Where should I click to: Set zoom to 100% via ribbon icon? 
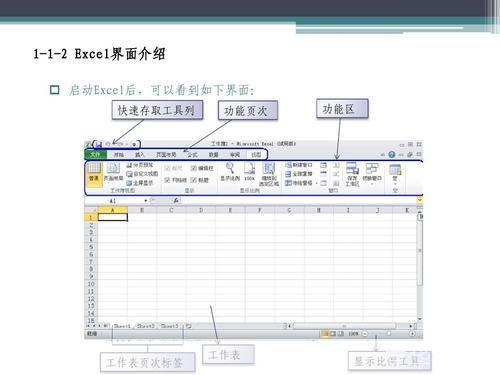click(249, 171)
